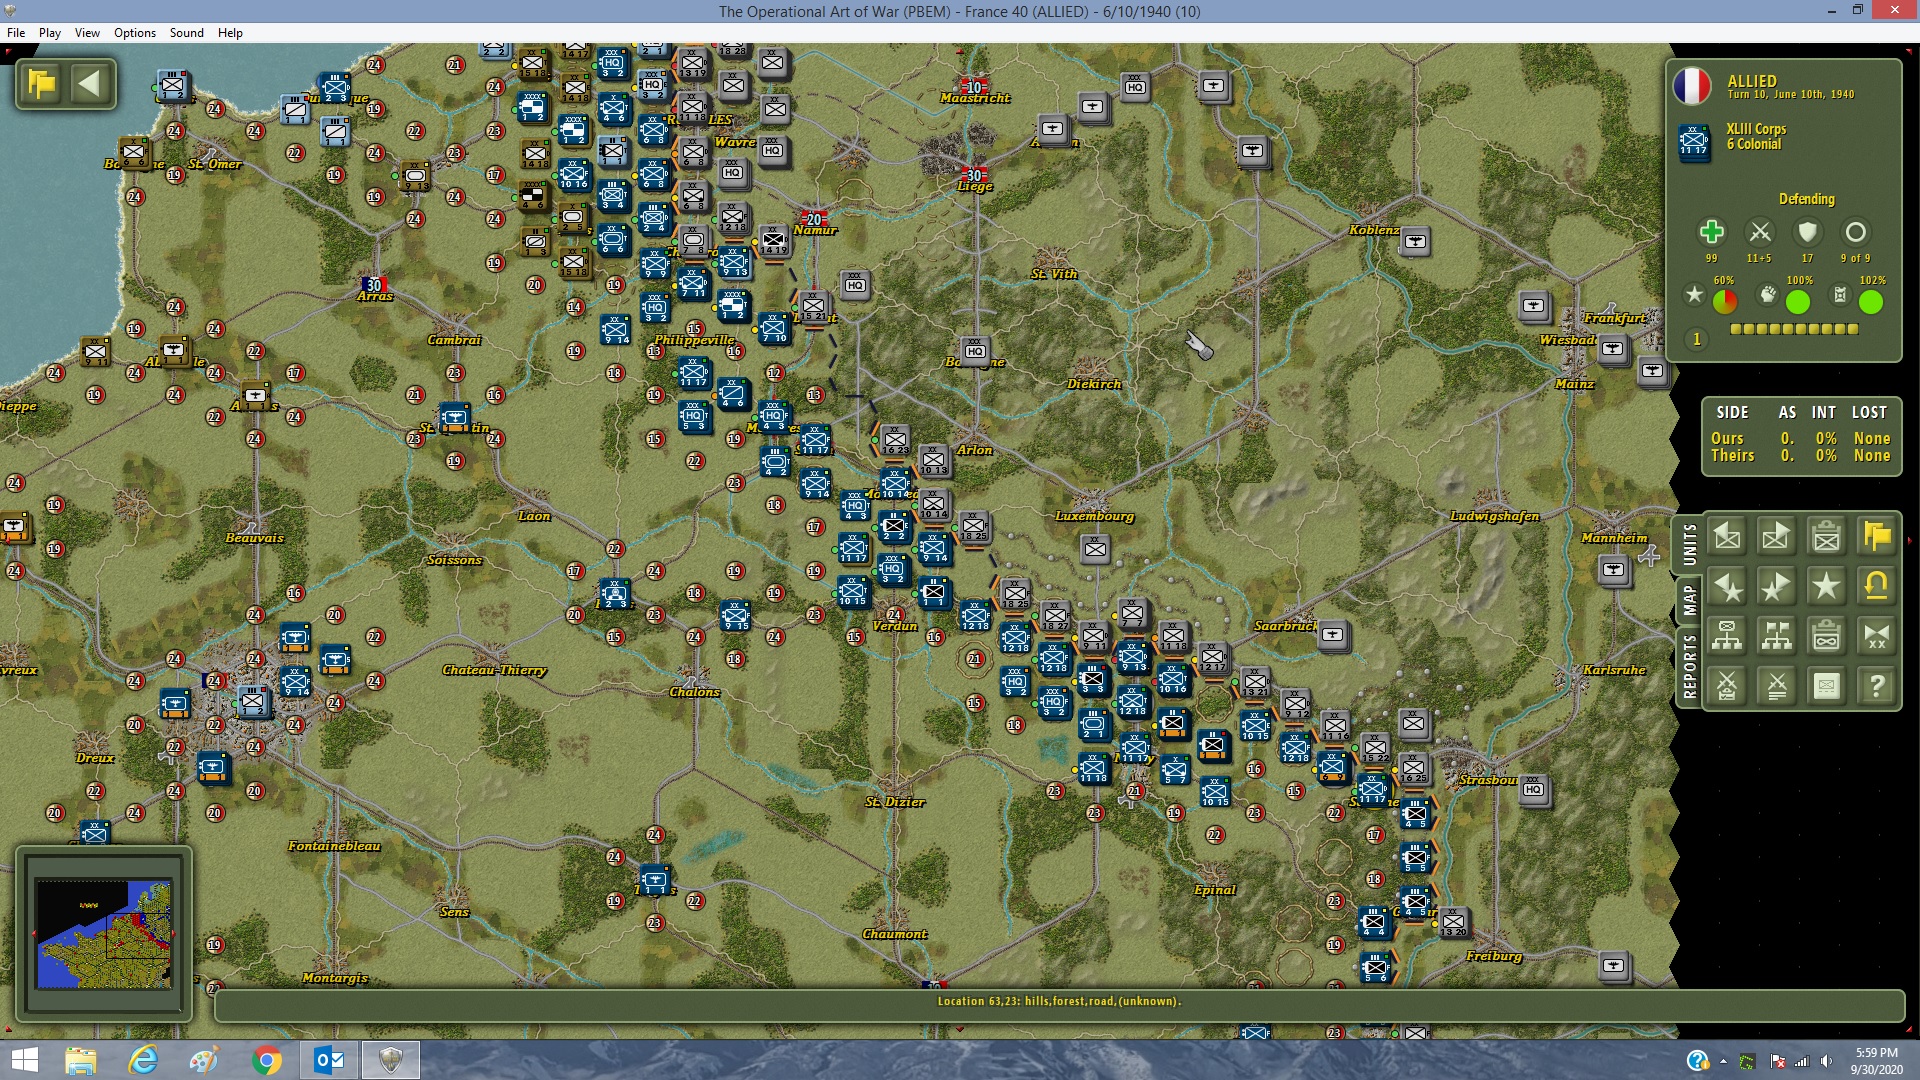Switch to the REPORTS side tab
Screen dimensions: 1920x1080
tap(1689, 666)
